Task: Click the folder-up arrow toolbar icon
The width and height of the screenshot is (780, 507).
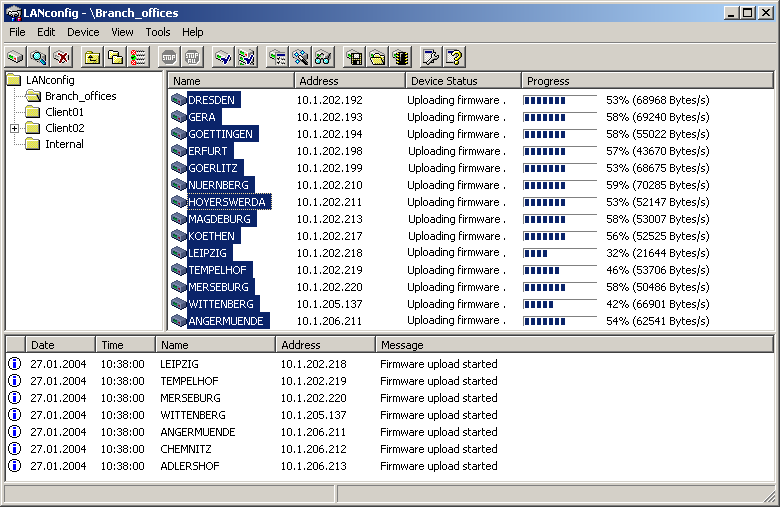Action: pyautogui.click(x=92, y=57)
